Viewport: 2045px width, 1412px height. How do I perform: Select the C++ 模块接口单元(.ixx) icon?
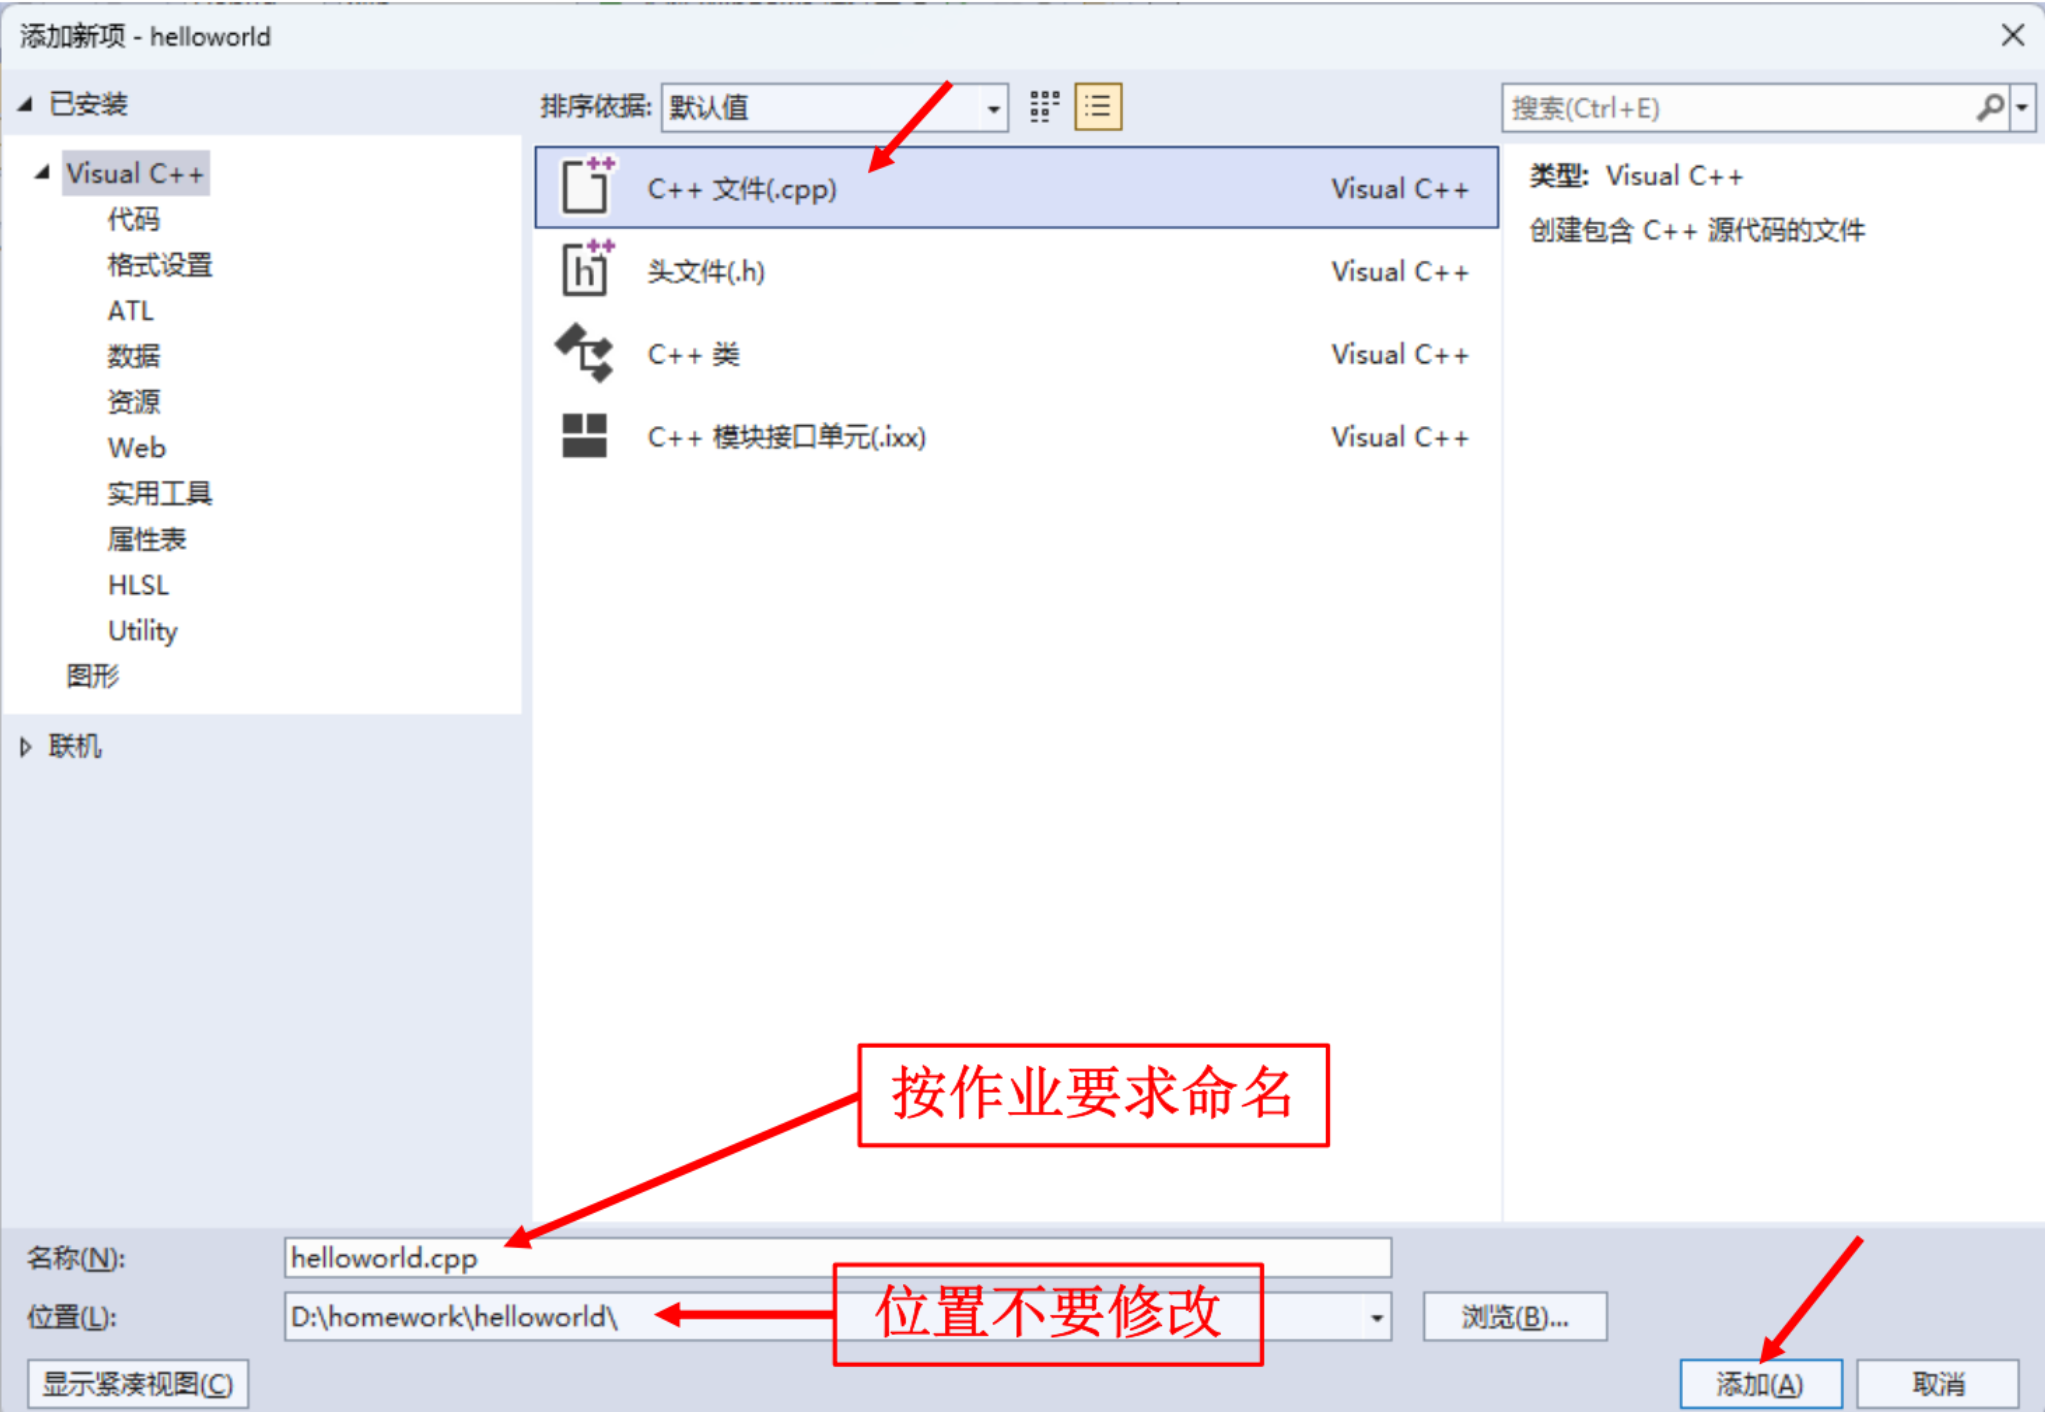[584, 436]
